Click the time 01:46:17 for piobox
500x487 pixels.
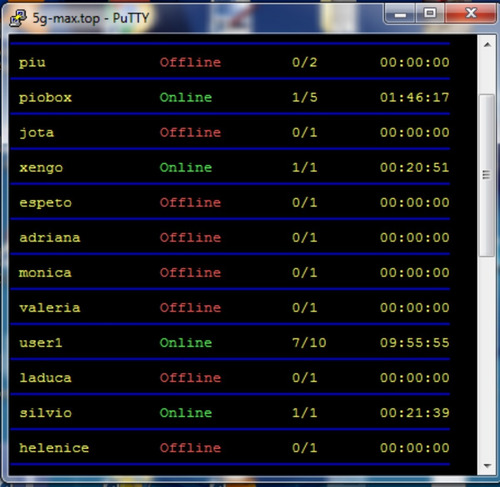(415, 97)
